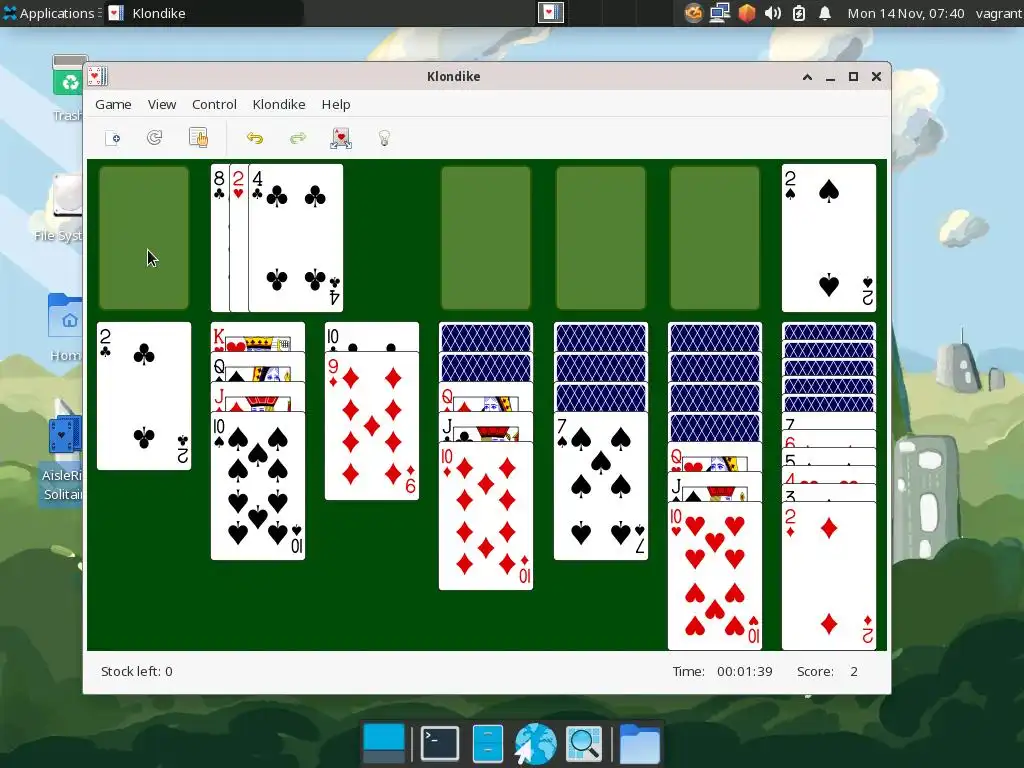Click the Klondike taskbar button
The width and height of the screenshot is (1024, 768).
pos(204,13)
